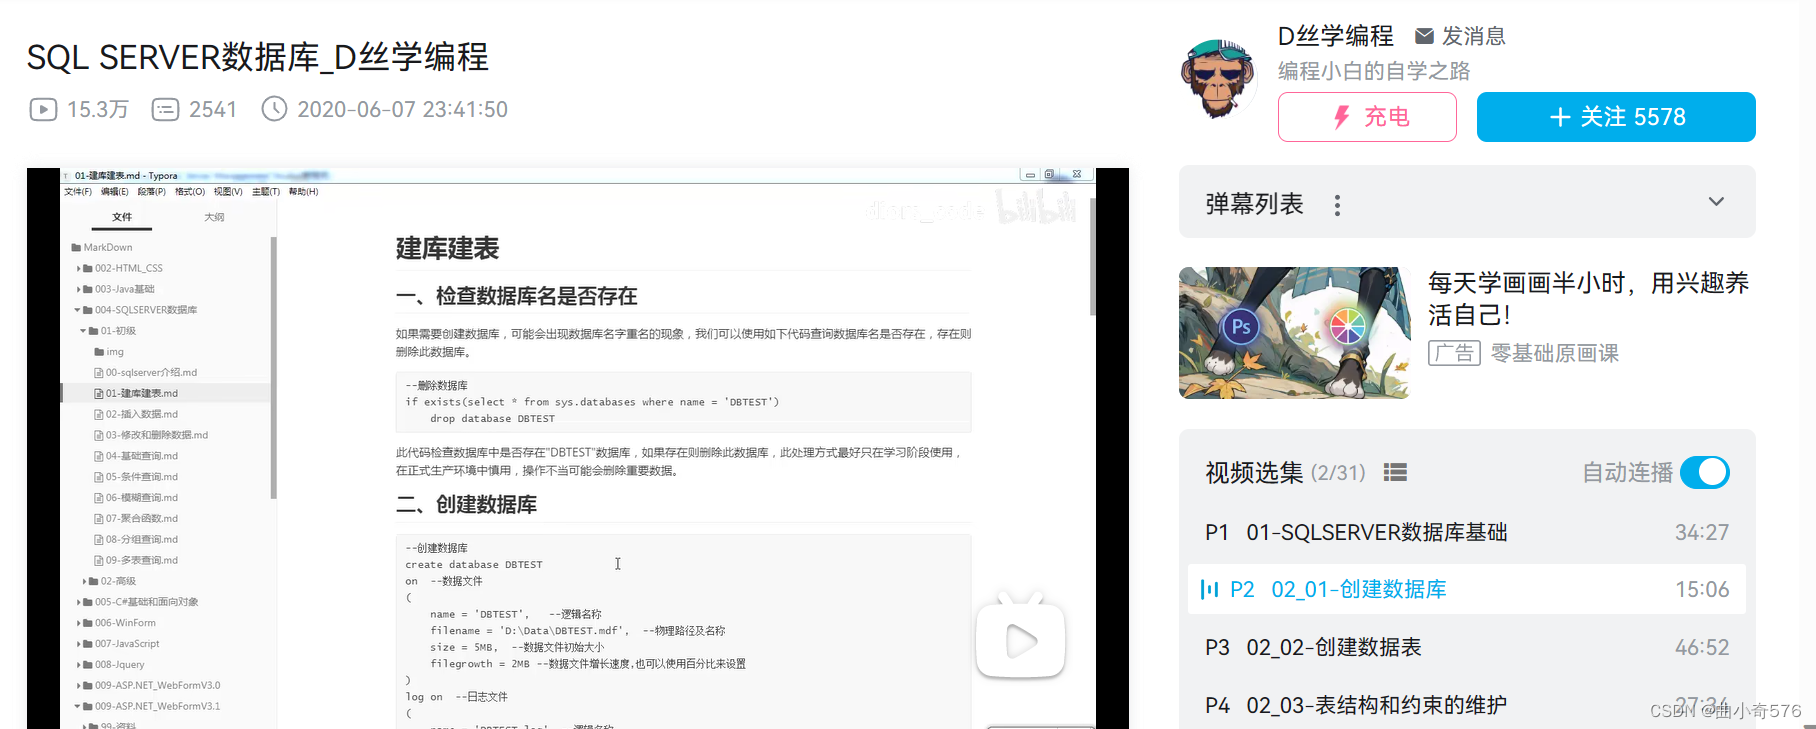Open the 视图(V) menu in Typora
Viewport: 1816px width, 729px height.
228,192
